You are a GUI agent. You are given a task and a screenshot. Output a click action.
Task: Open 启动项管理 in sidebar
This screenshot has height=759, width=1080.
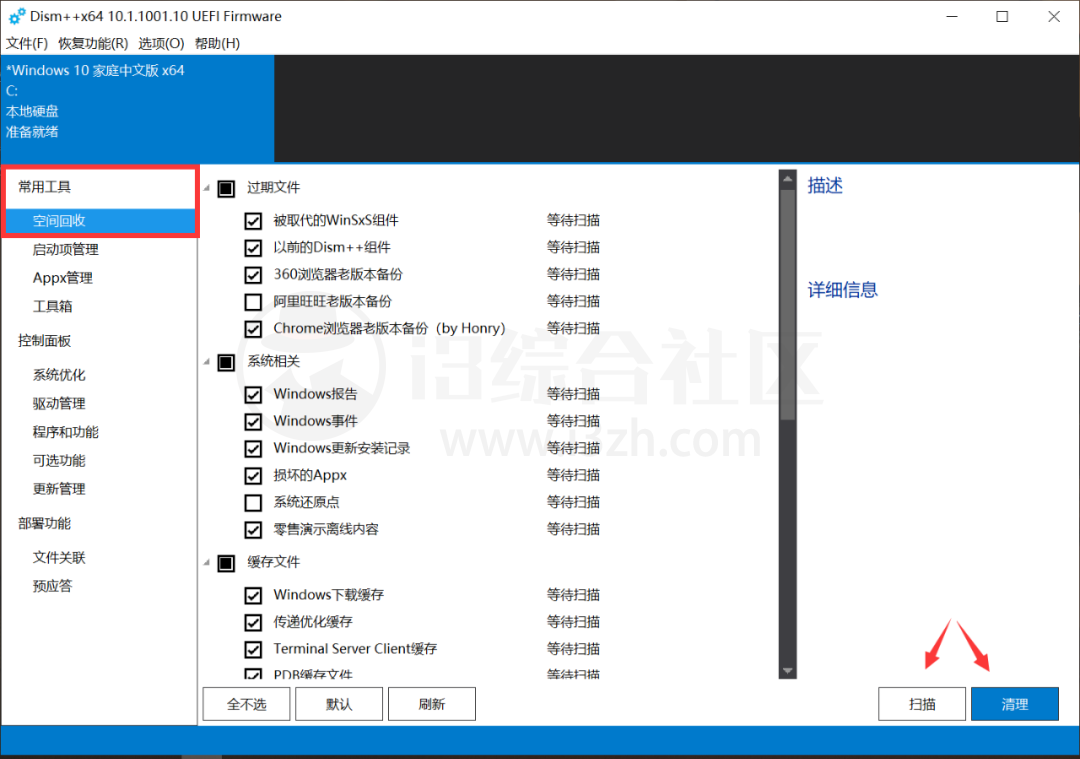point(65,249)
